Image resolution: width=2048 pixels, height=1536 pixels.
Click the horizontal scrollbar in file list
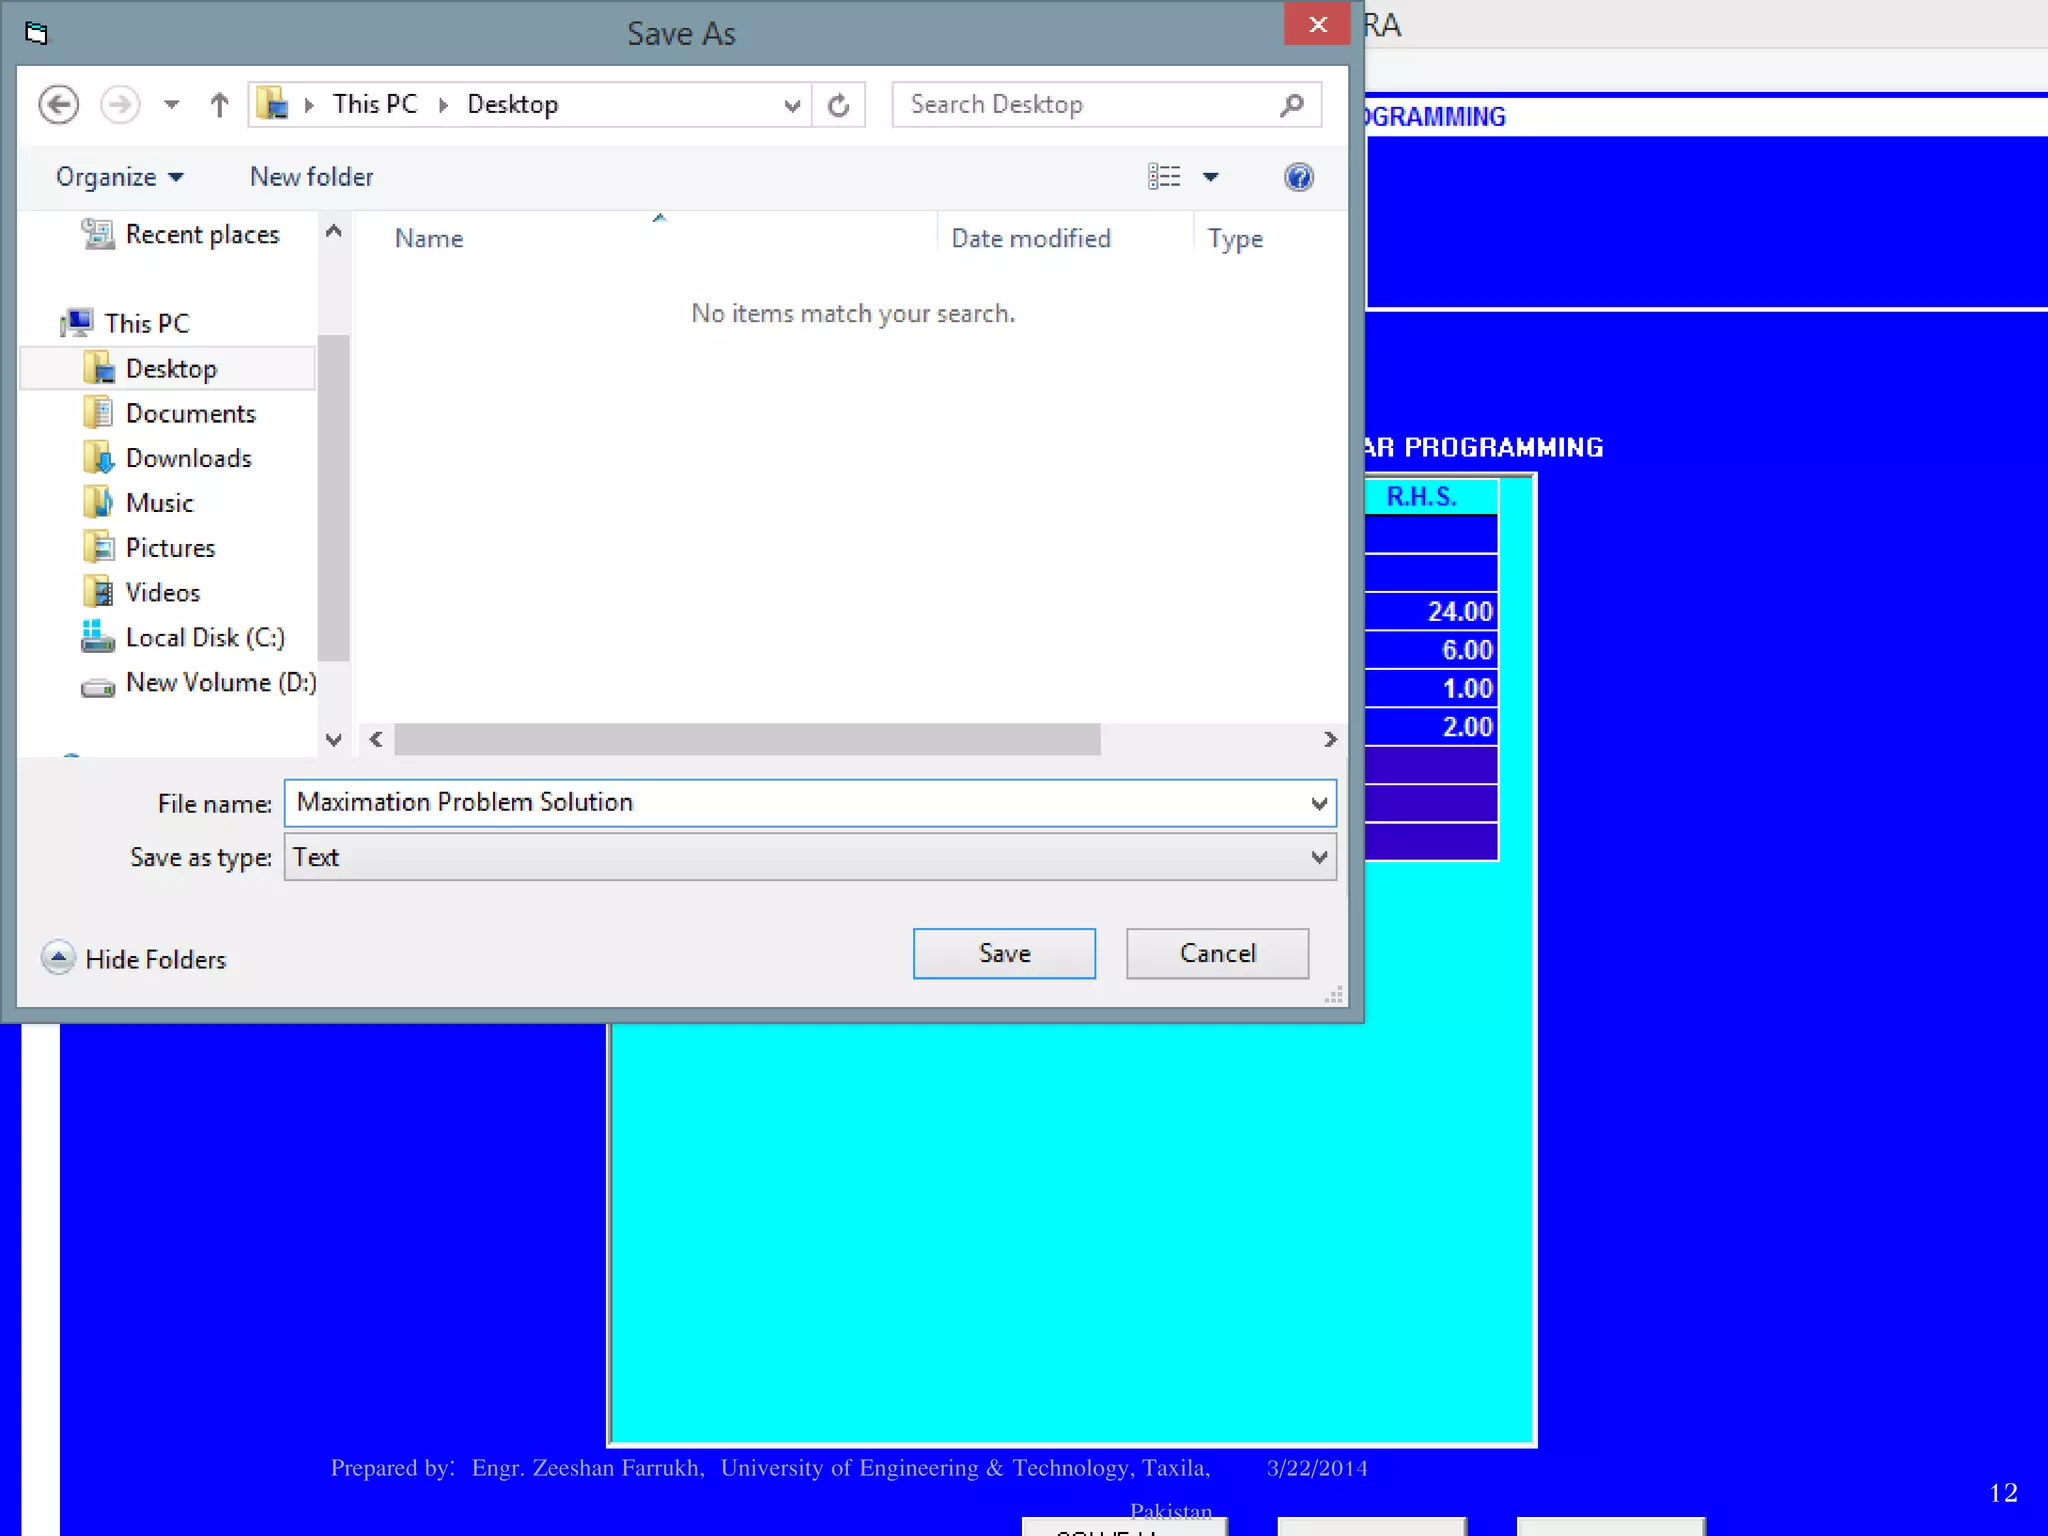click(746, 739)
